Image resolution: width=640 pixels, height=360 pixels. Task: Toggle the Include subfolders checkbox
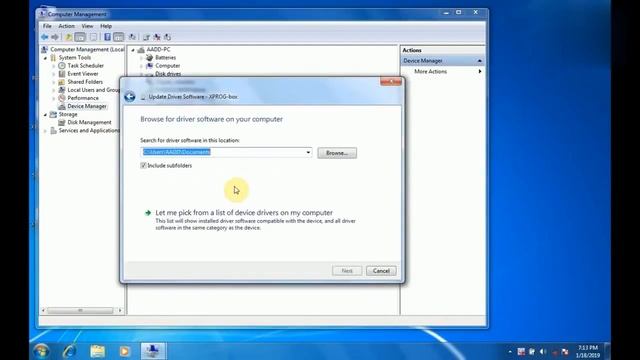point(143,165)
